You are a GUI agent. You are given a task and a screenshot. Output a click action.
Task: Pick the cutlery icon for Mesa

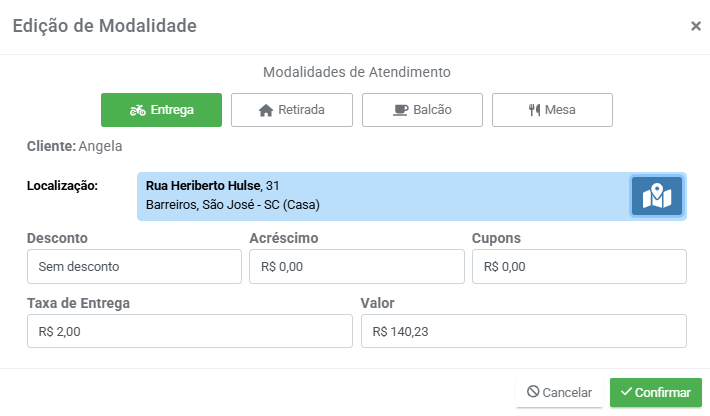tap(534, 110)
